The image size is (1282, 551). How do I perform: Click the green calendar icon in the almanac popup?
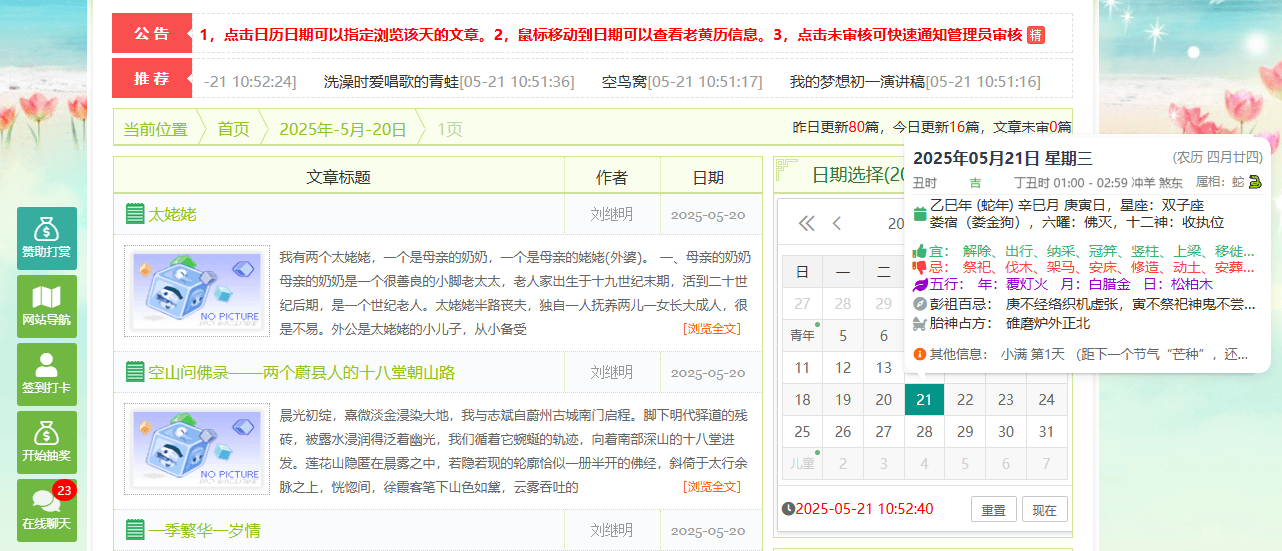(920, 214)
